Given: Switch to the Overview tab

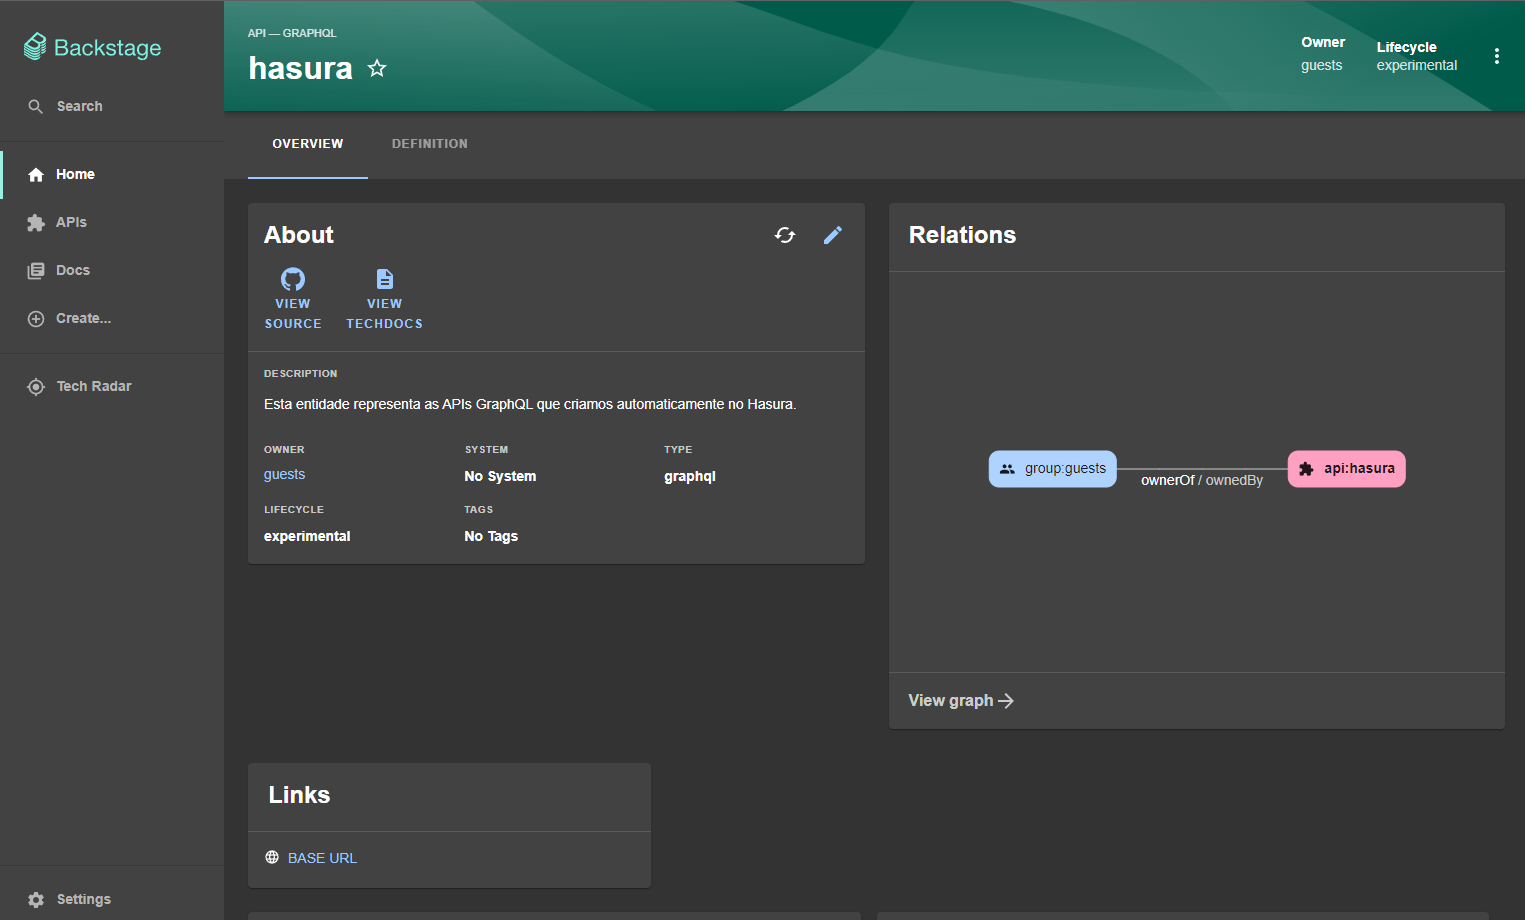Looking at the screenshot, I should click(x=308, y=144).
